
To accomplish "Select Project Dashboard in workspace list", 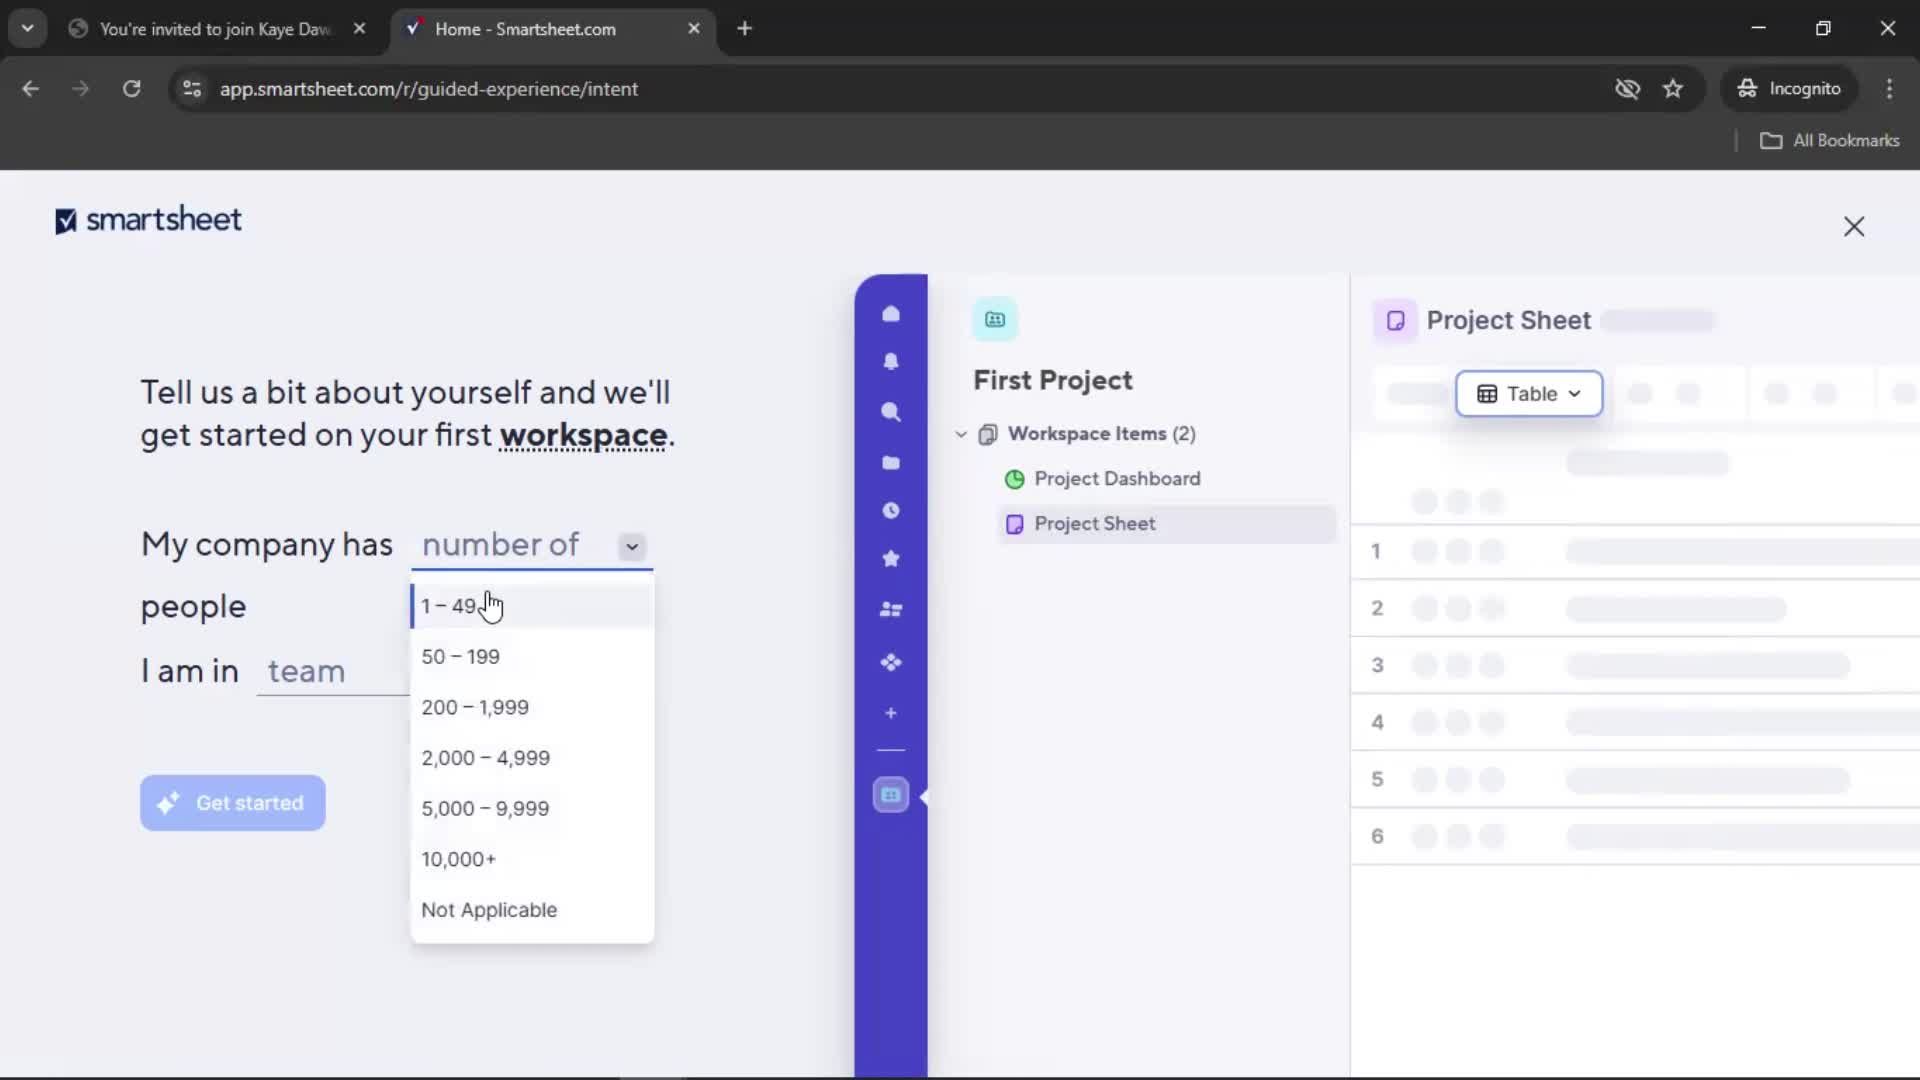I will coord(1116,479).
